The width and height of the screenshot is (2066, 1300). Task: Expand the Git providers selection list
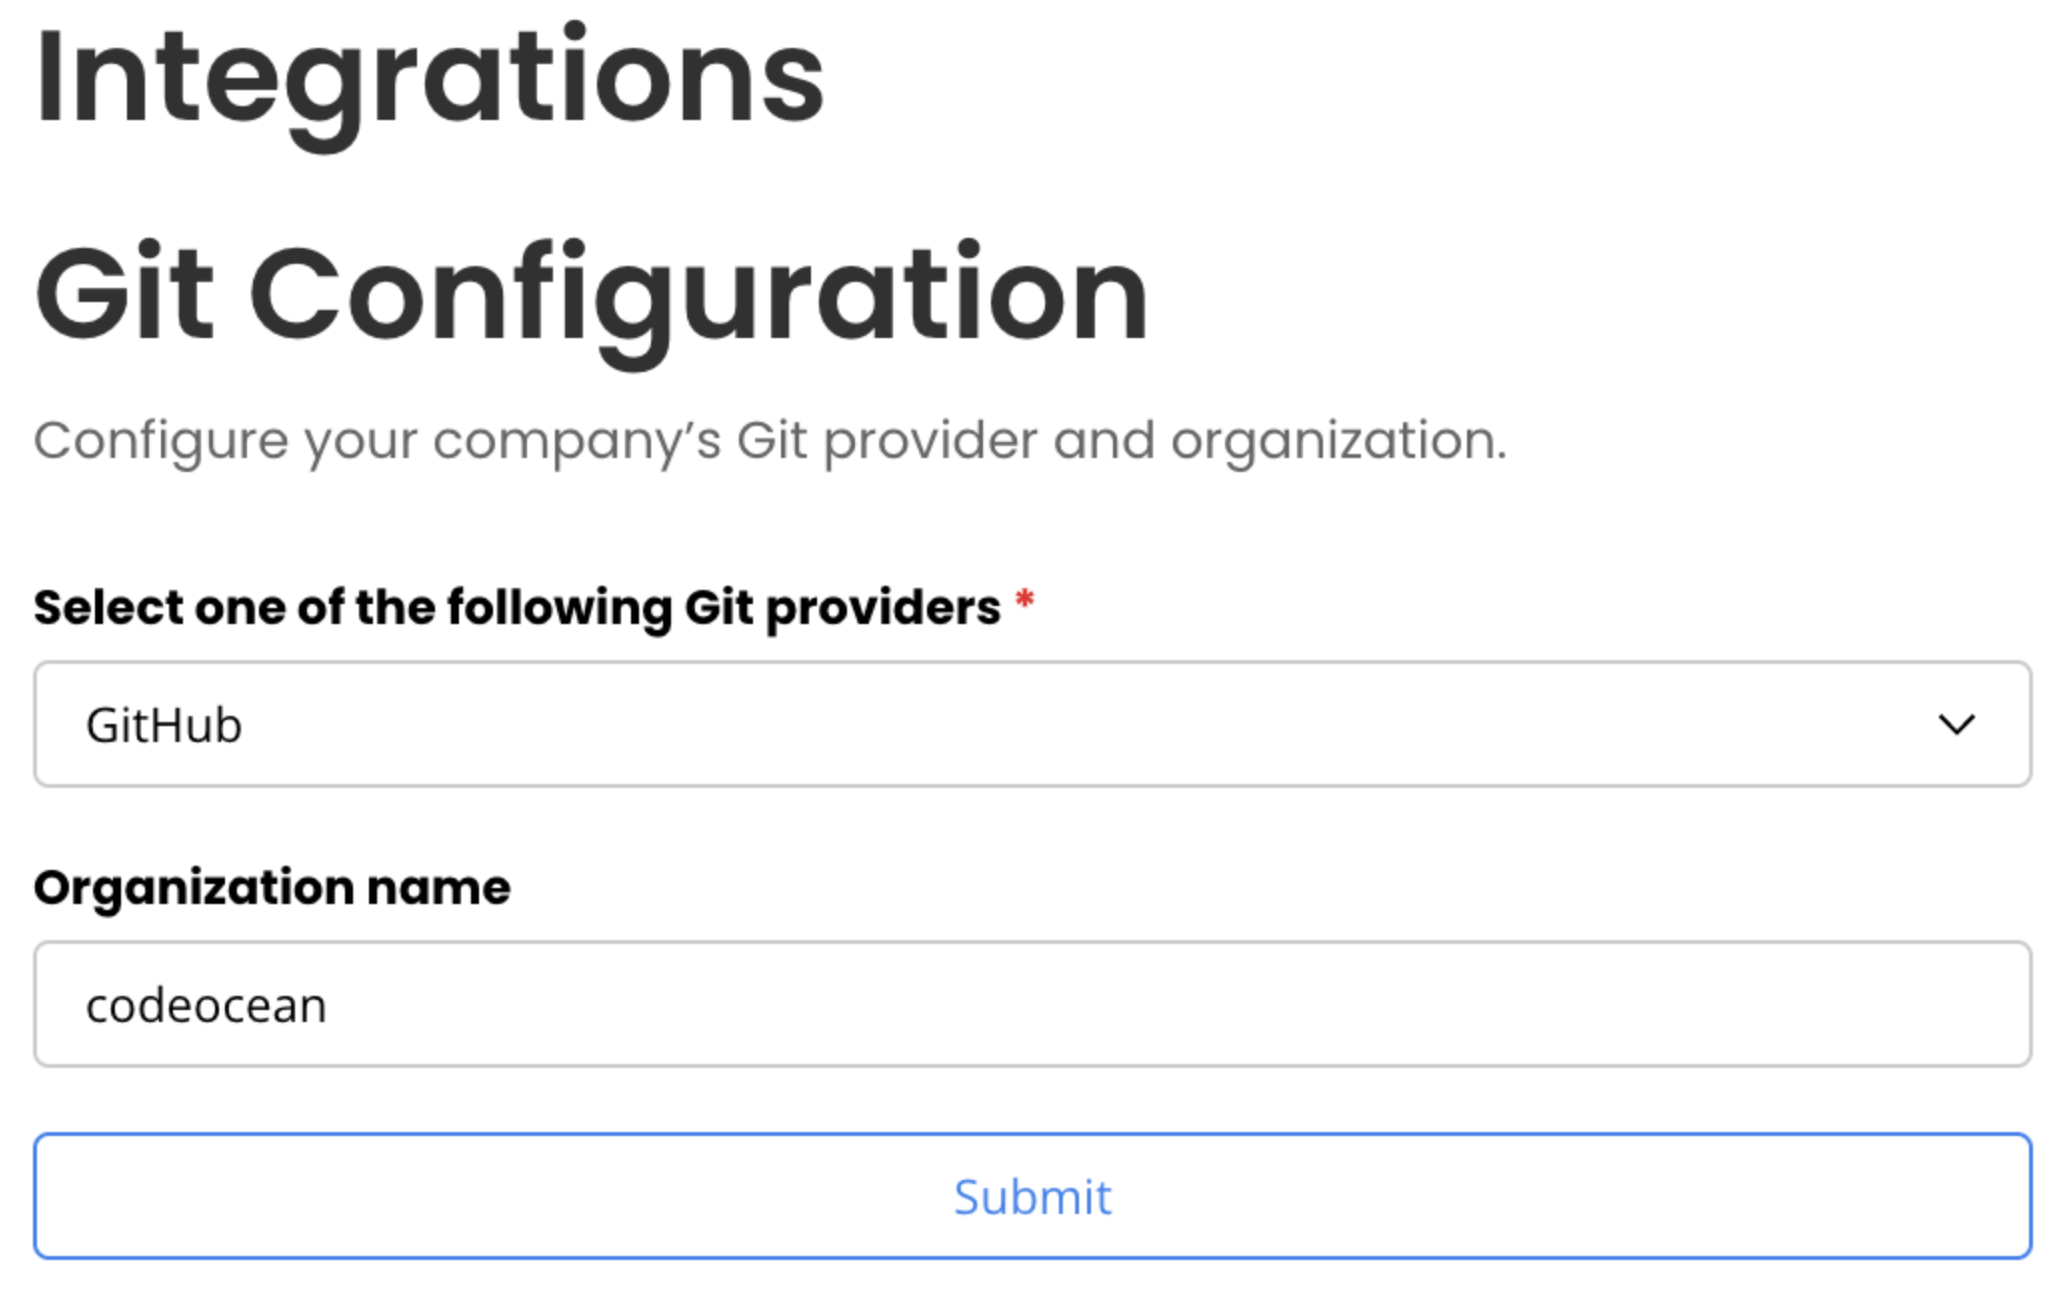point(1032,724)
